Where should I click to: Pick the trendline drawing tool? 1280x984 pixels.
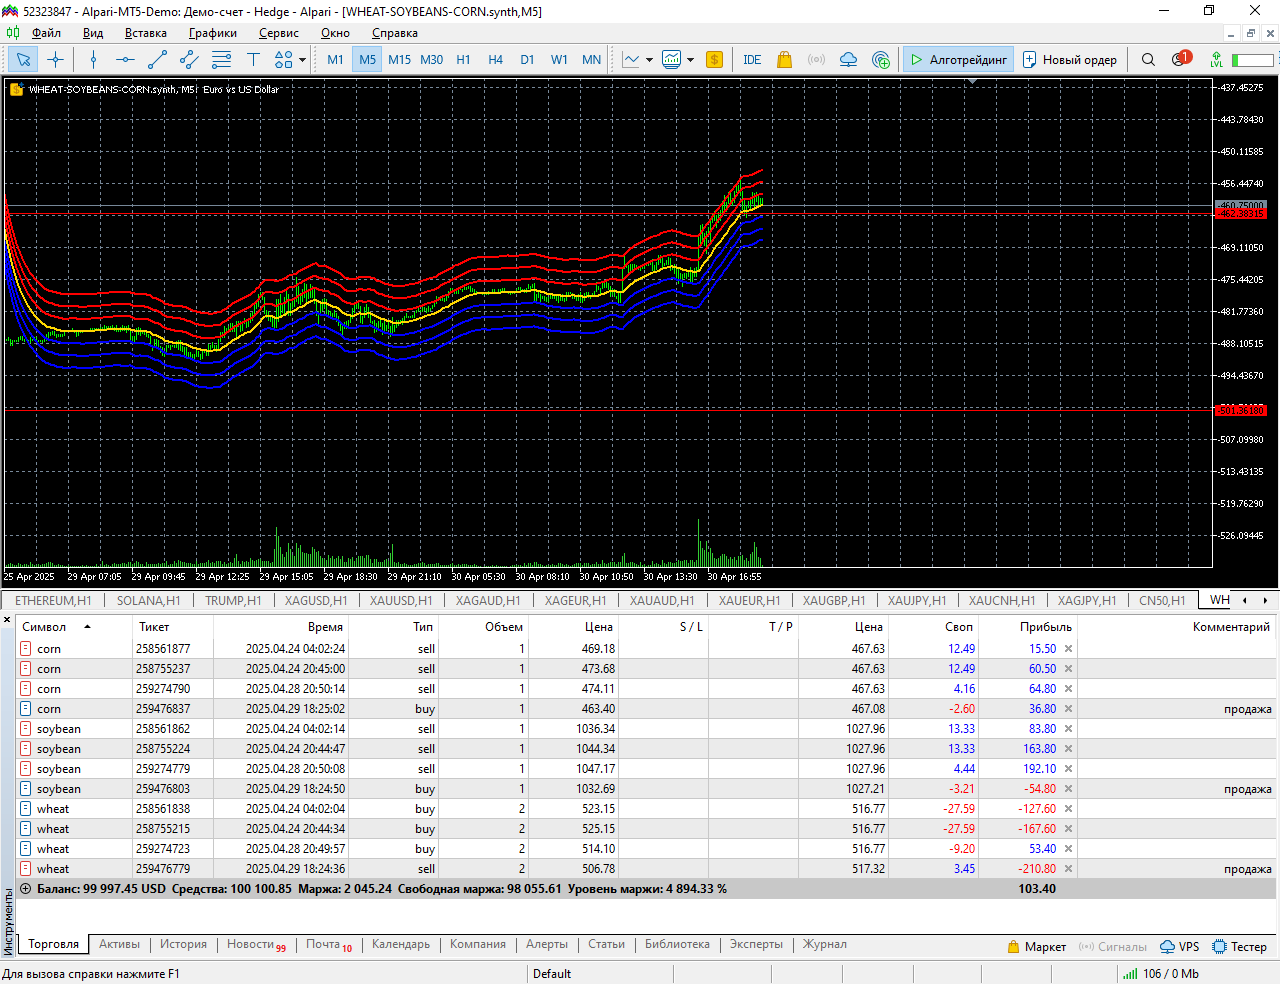pos(157,60)
